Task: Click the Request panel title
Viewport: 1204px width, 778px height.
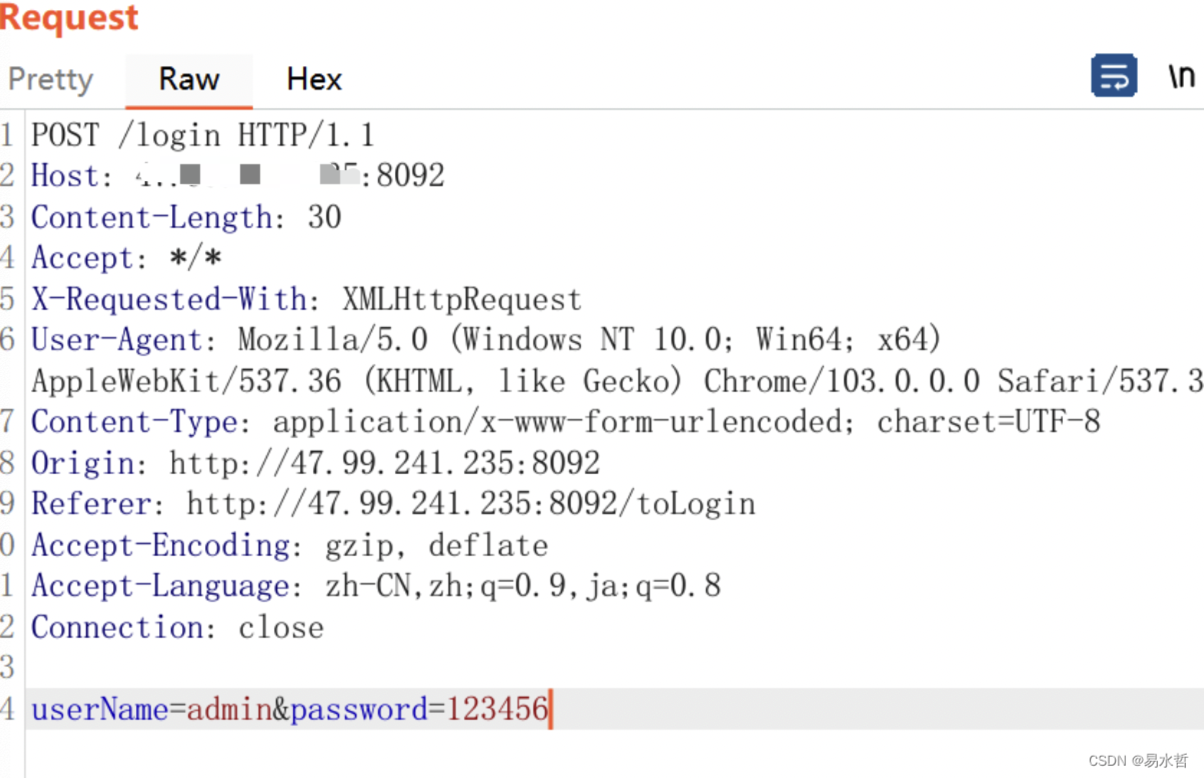Action: (69, 17)
